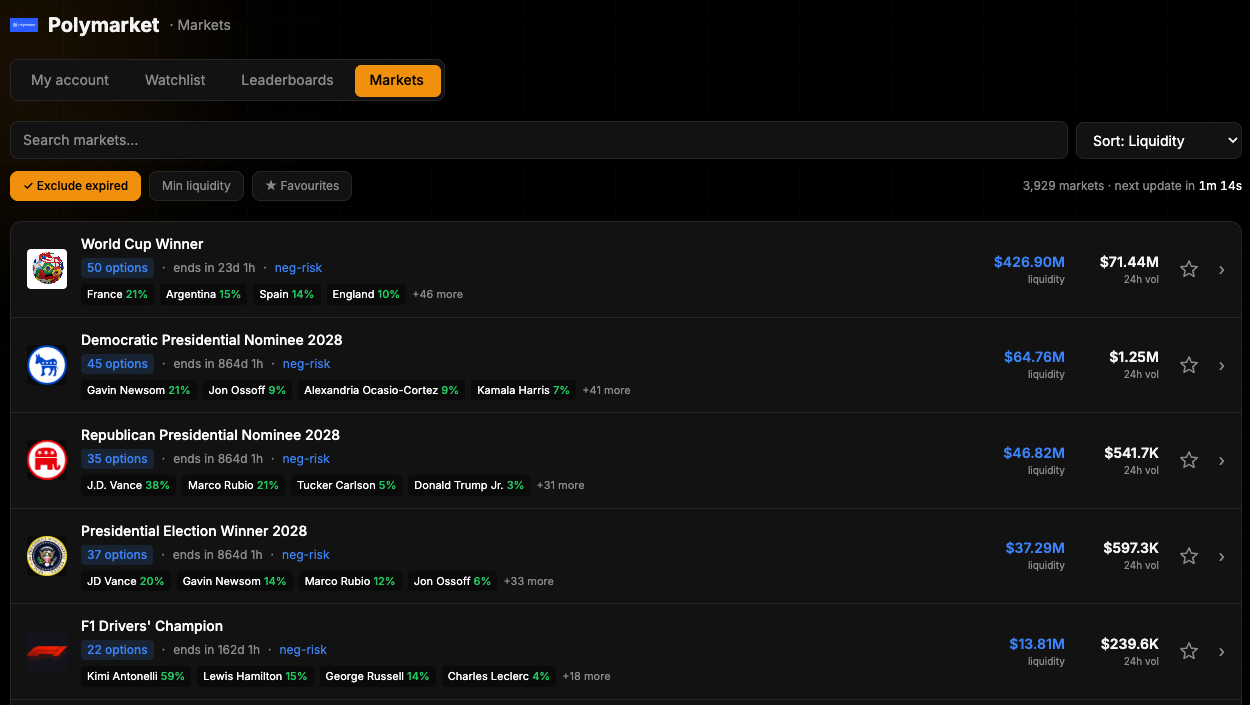Select the Alexandria Ocasio-Cortez 9% chip
1250x705 pixels.
pyautogui.click(x=381, y=390)
